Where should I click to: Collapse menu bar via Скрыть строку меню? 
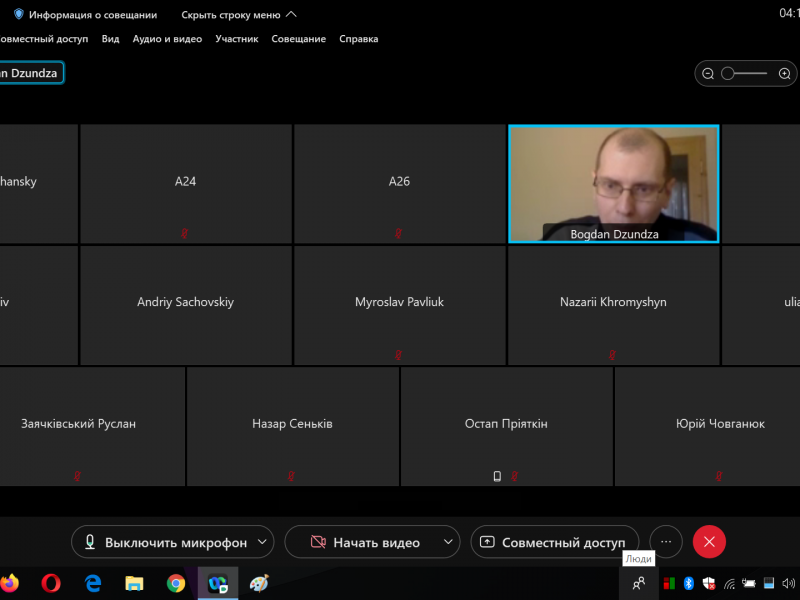(x=239, y=15)
